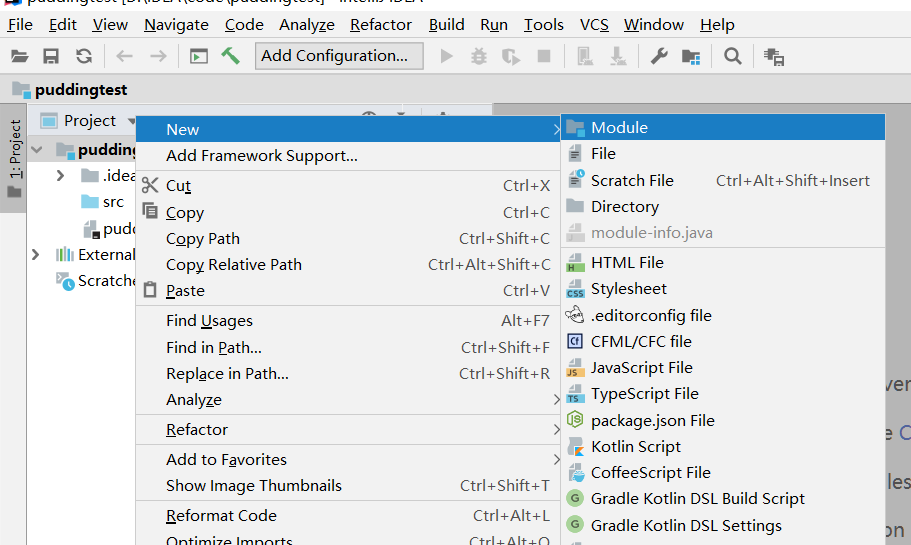Click the Module icon in submenu
The height and width of the screenshot is (545, 911).
575,128
